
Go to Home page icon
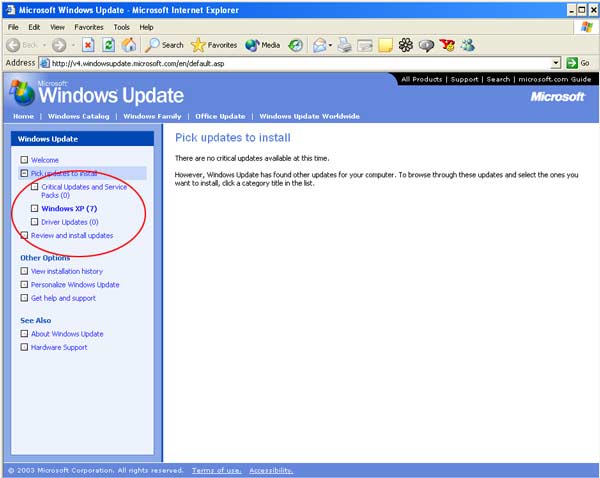pyautogui.click(x=129, y=45)
